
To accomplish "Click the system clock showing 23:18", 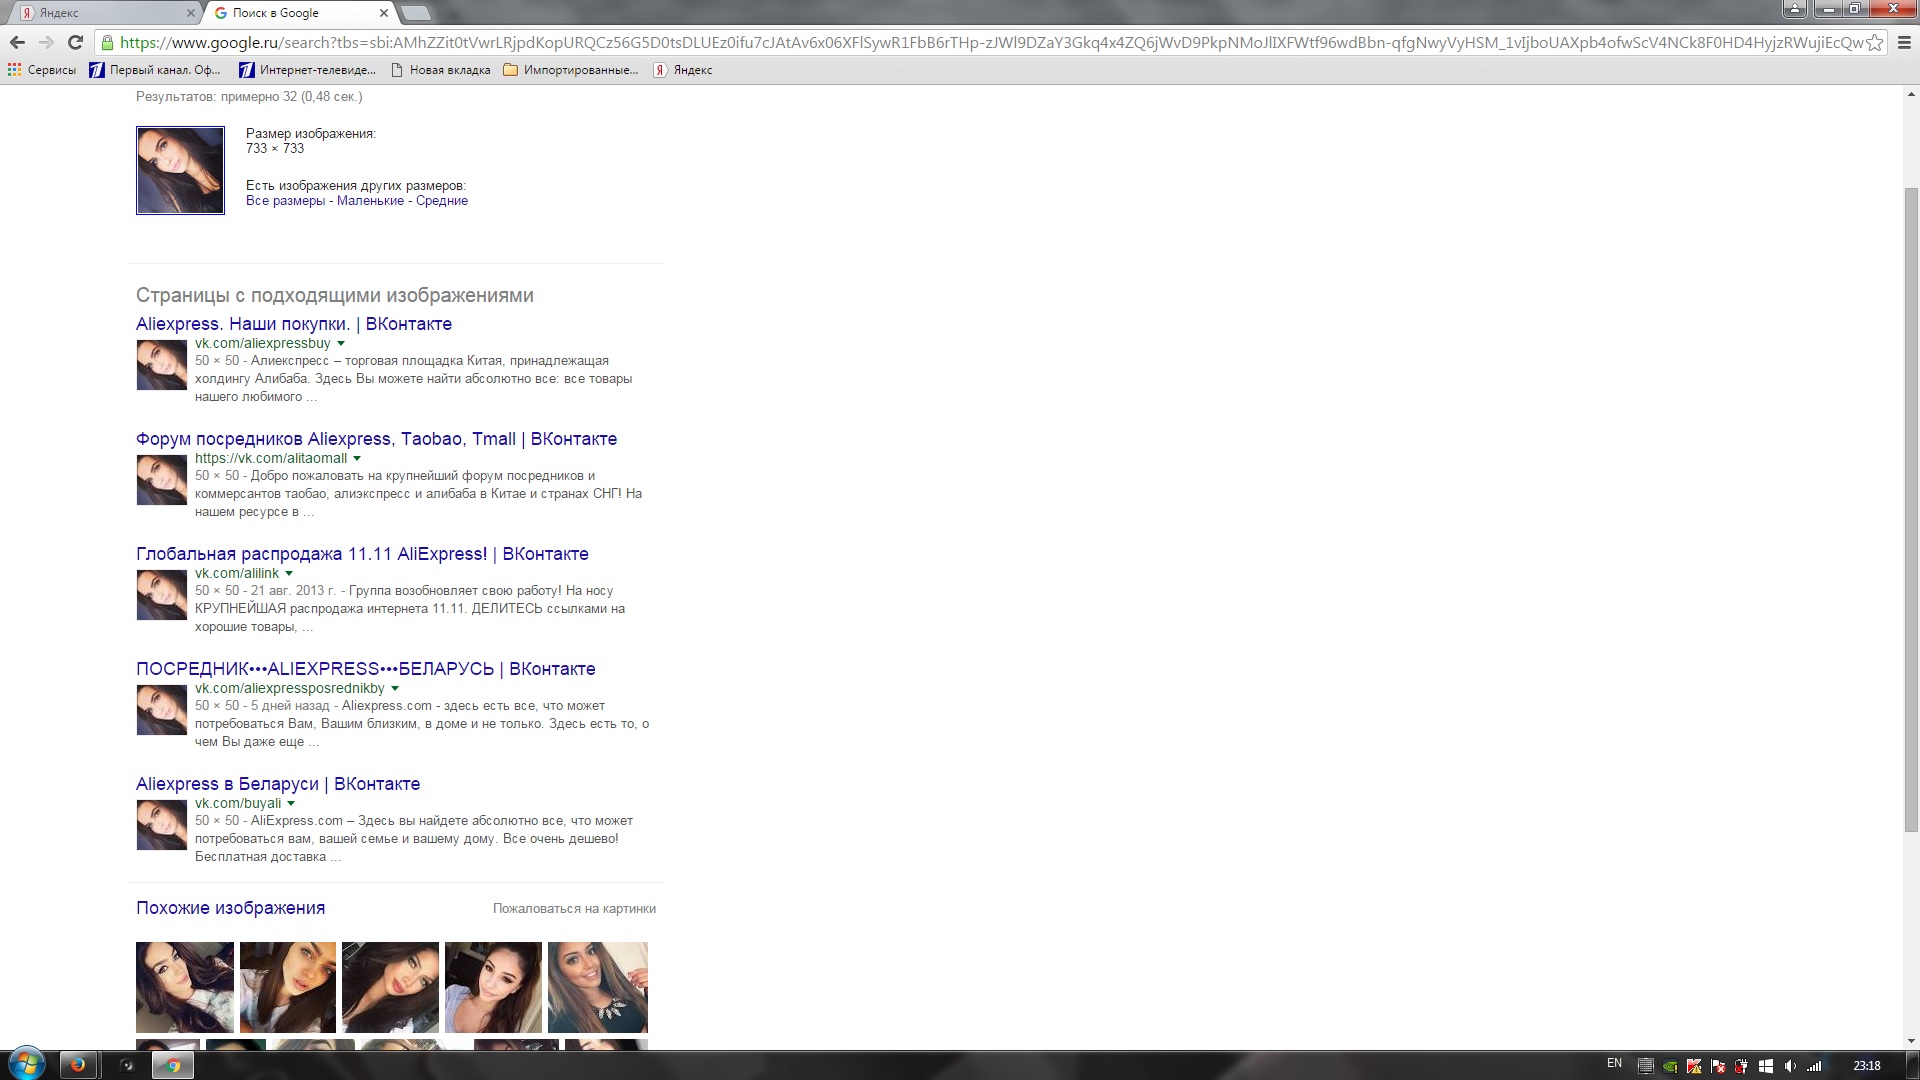I will click(1866, 1066).
